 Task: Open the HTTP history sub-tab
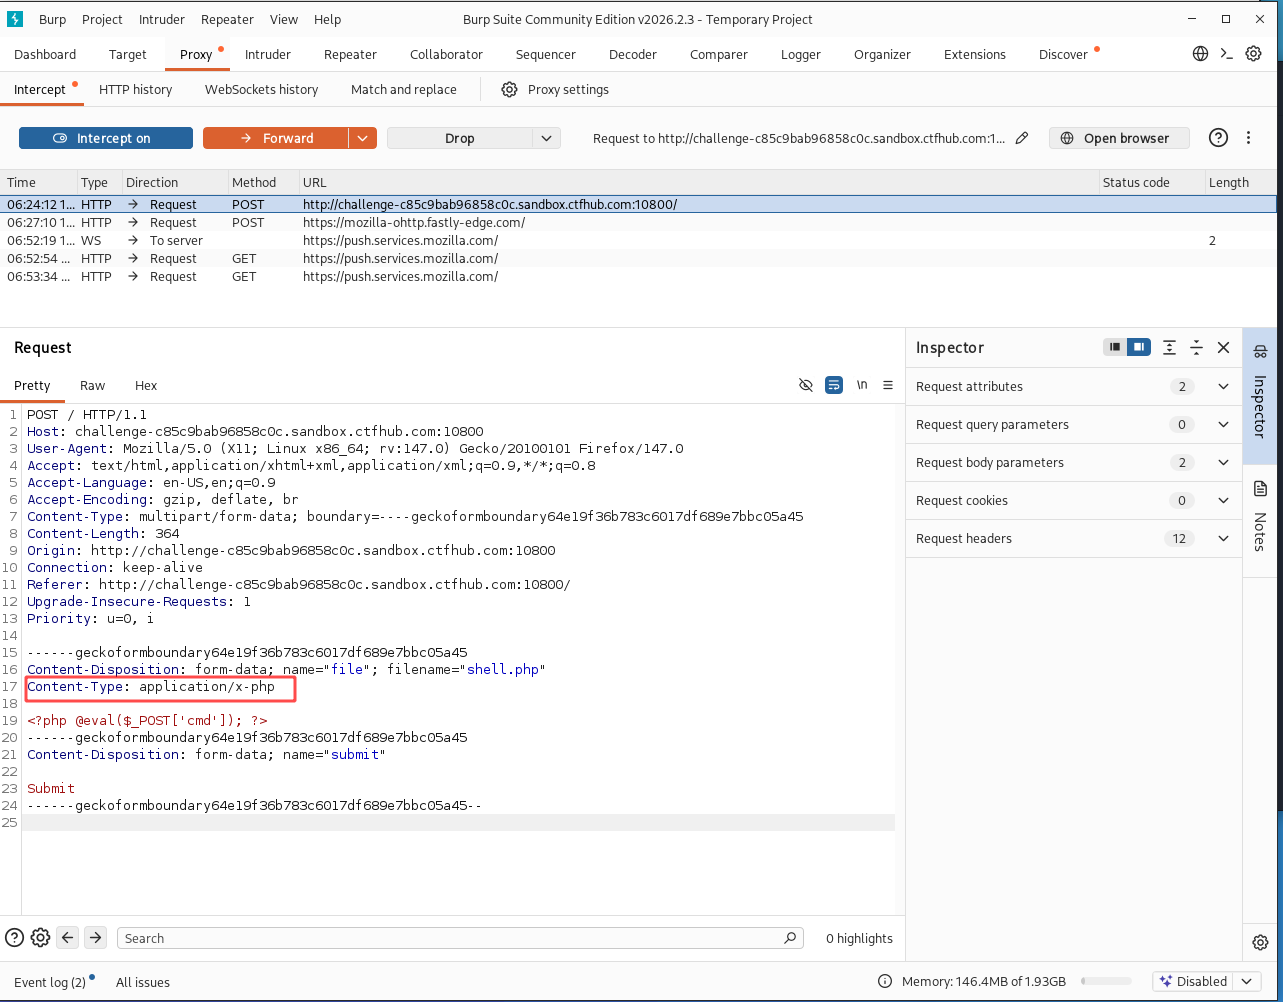pos(135,89)
